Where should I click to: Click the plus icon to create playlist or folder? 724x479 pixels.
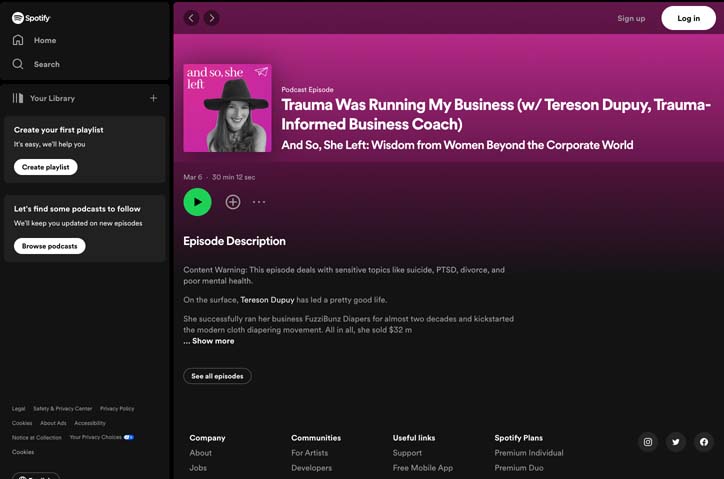click(x=153, y=98)
